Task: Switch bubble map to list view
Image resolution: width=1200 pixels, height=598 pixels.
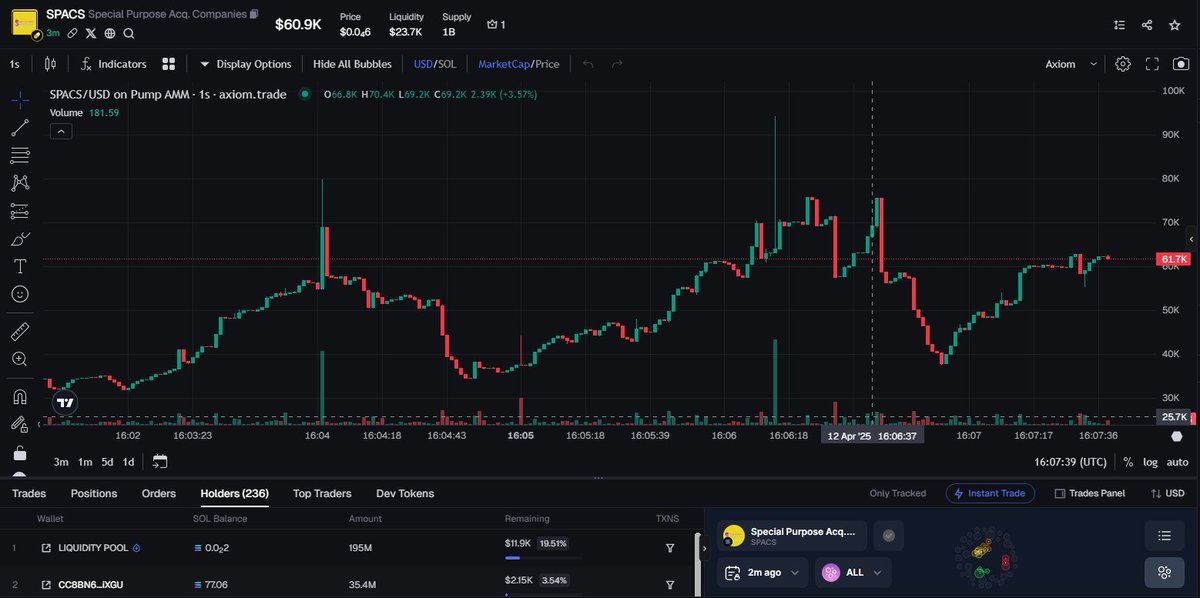Action: point(1164,536)
